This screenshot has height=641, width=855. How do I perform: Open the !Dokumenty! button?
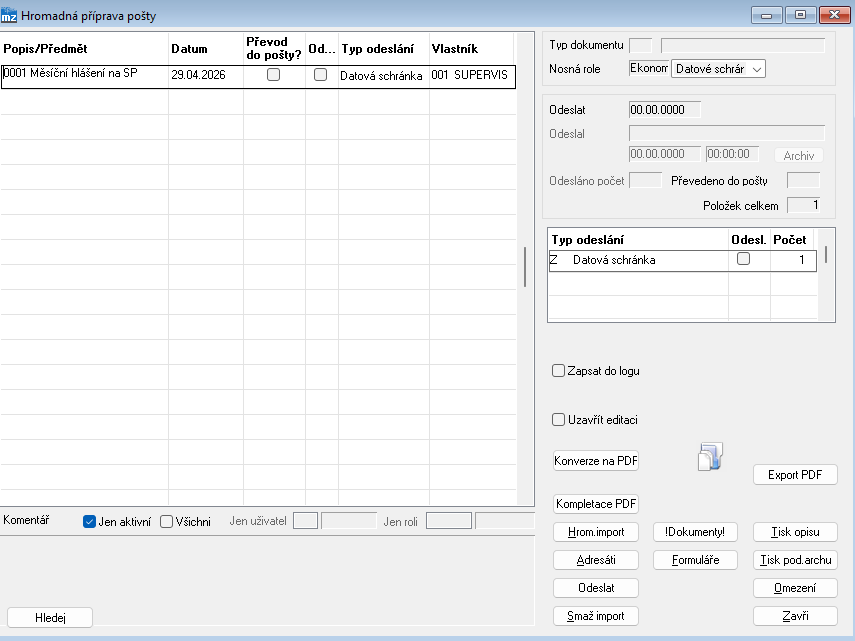click(x=695, y=532)
